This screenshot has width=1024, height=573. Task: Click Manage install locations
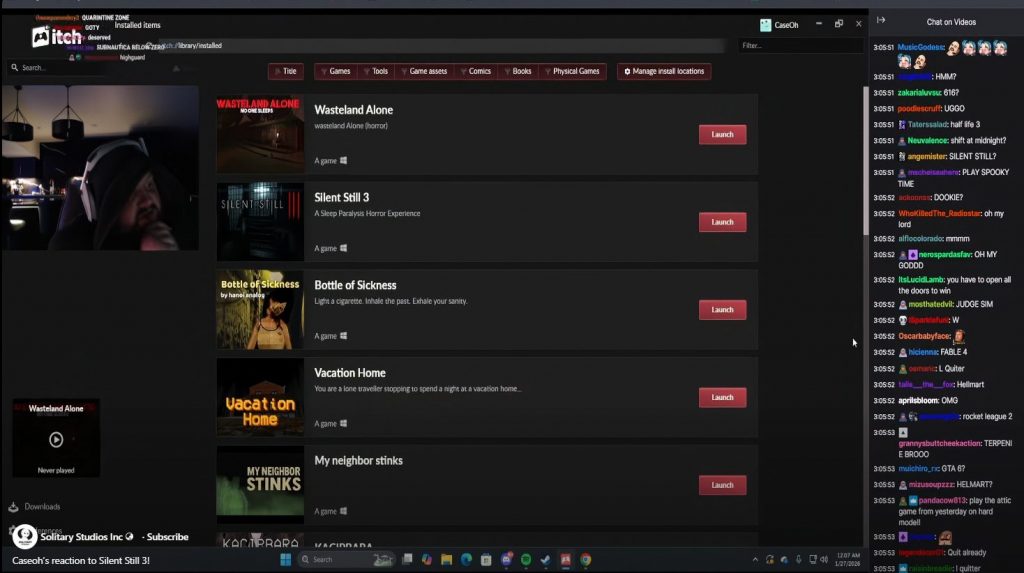(x=664, y=71)
